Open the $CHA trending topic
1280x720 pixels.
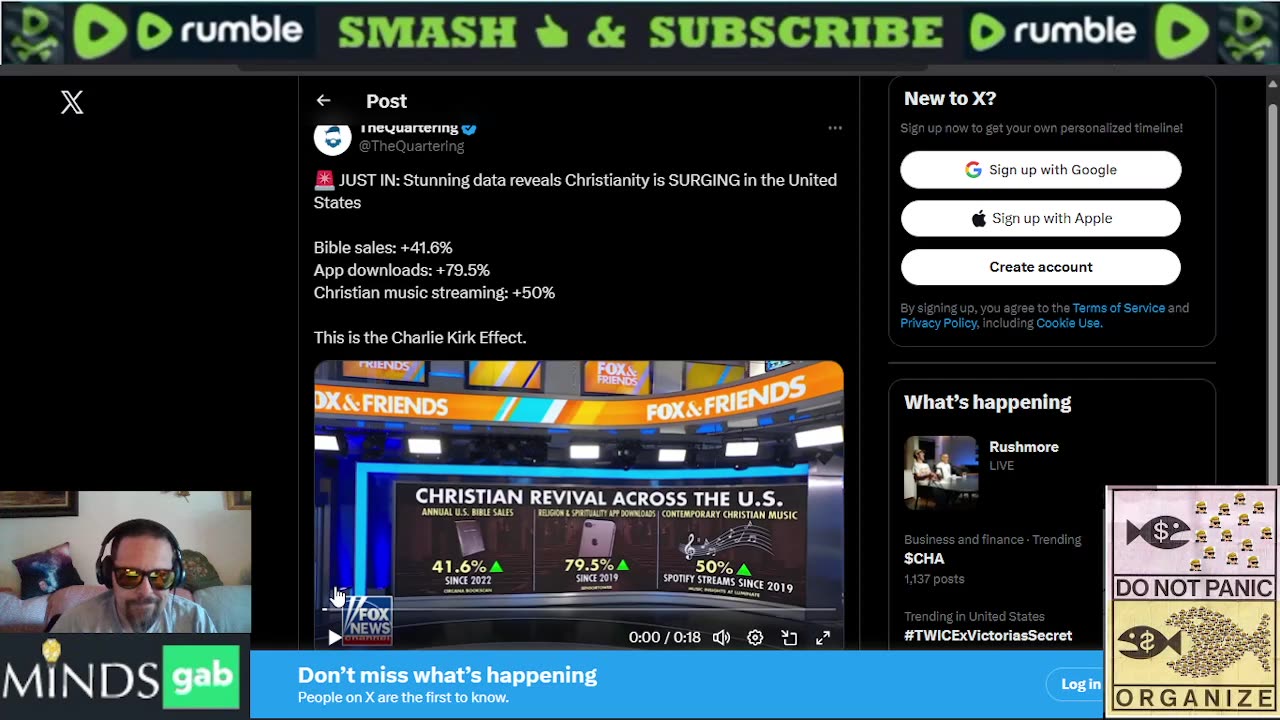[x=924, y=558]
